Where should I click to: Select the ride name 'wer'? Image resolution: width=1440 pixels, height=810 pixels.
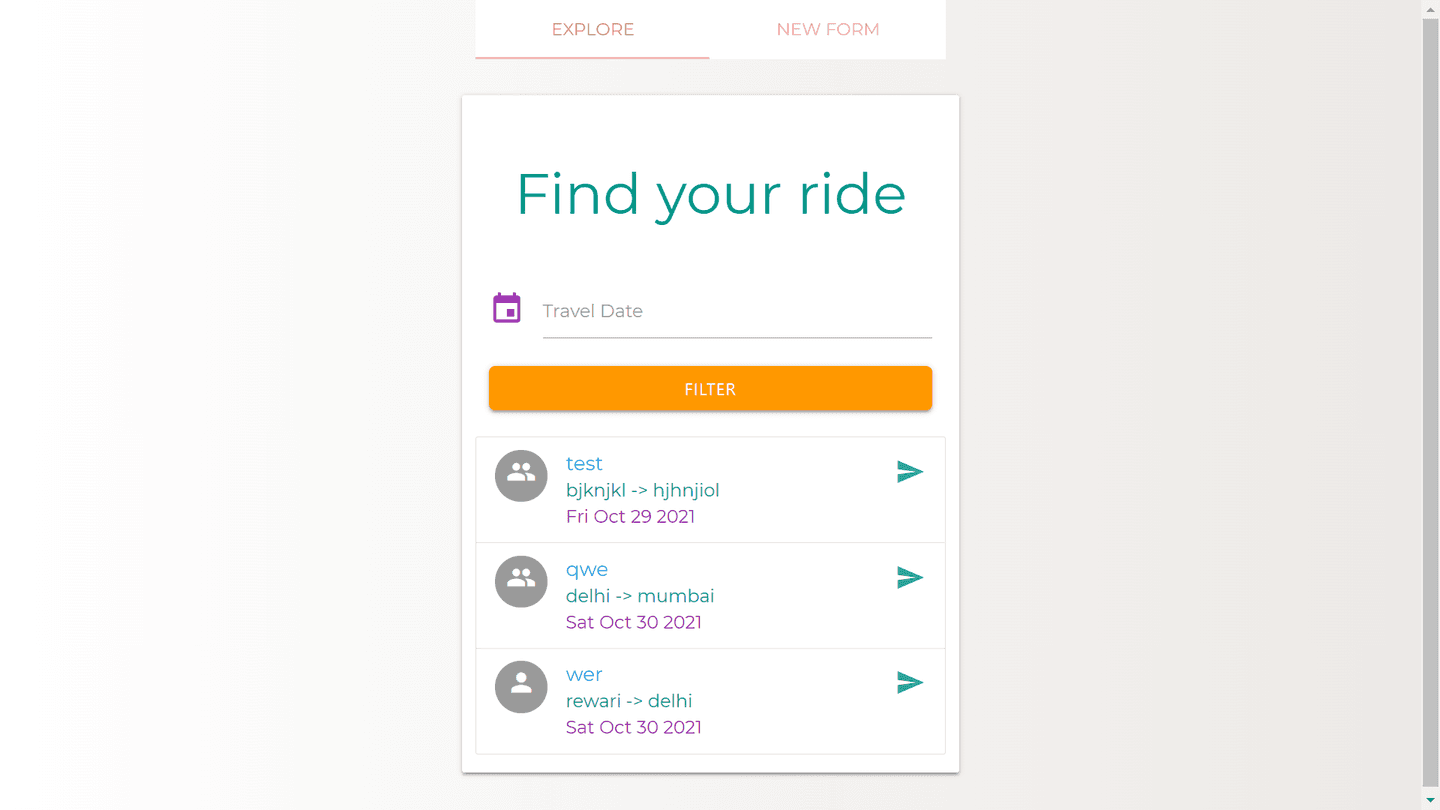[584, 675]
